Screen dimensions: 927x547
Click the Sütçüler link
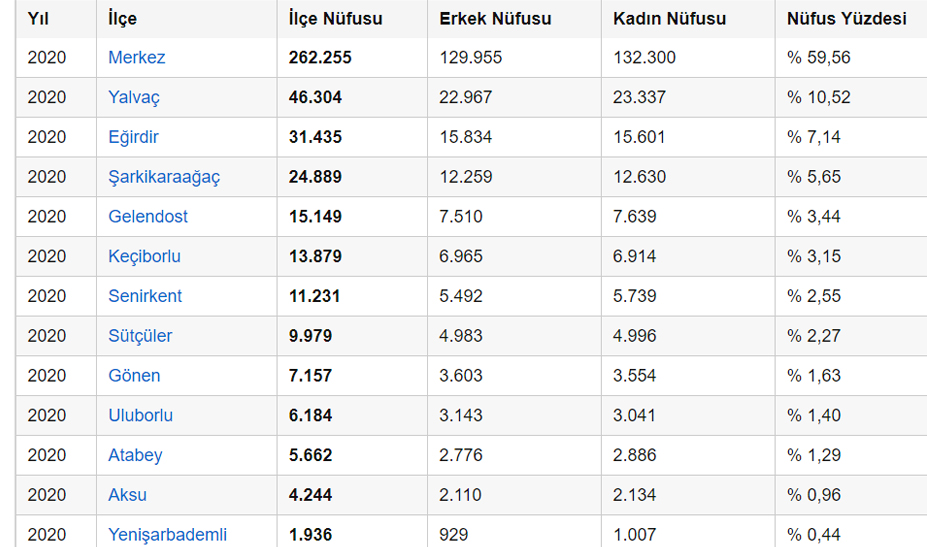pos(140,336)
